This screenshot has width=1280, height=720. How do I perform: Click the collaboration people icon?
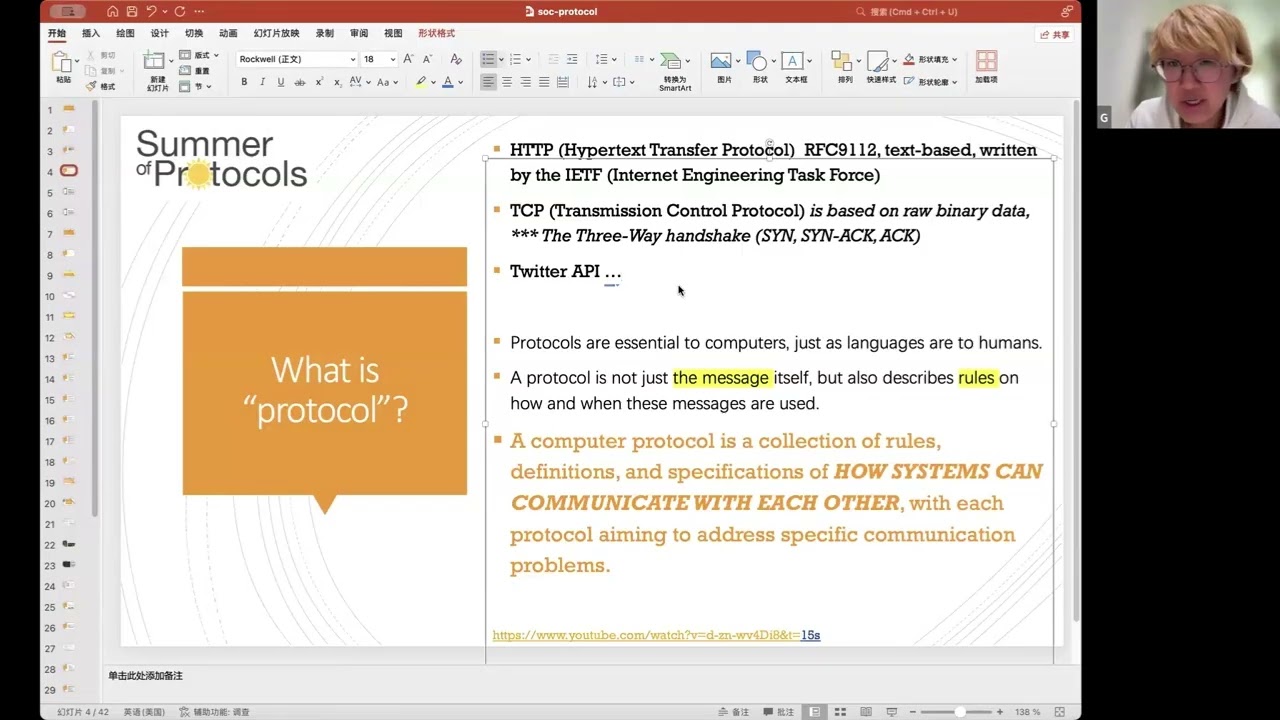point(1067,12)
